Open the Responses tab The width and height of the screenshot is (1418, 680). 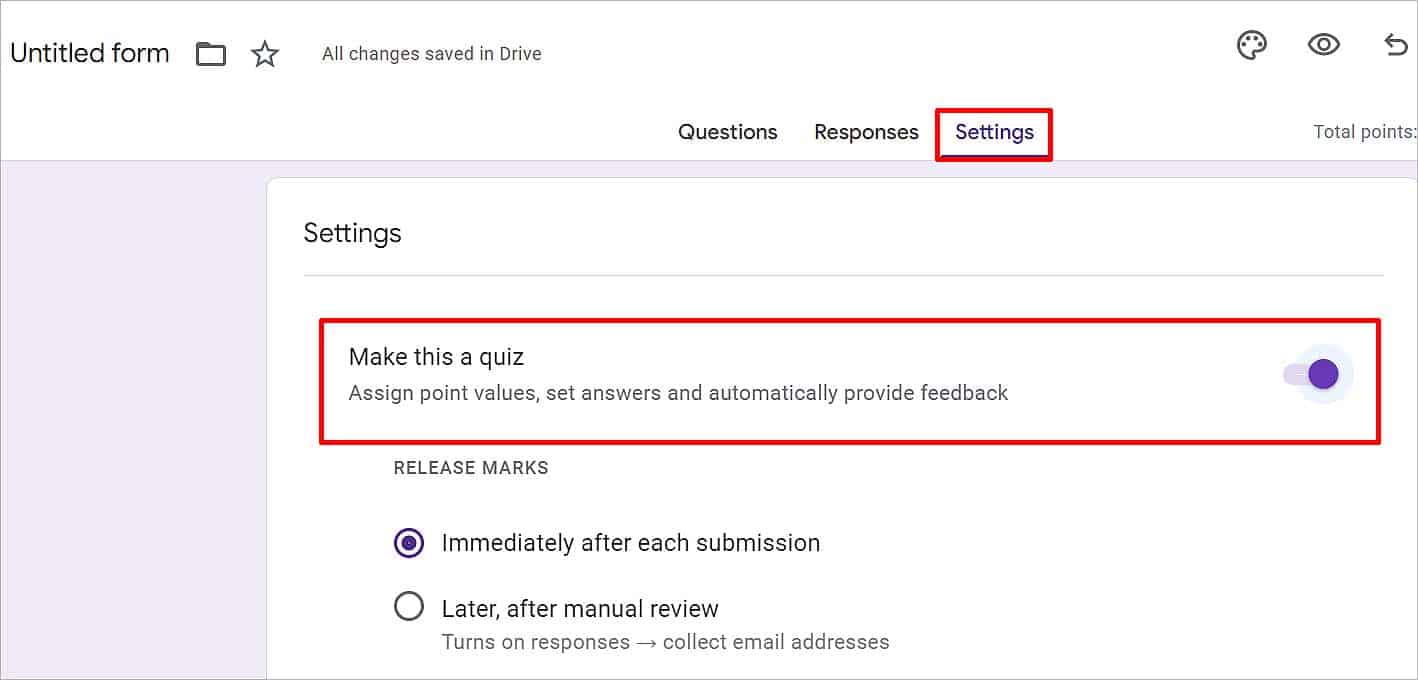(866, 132)
